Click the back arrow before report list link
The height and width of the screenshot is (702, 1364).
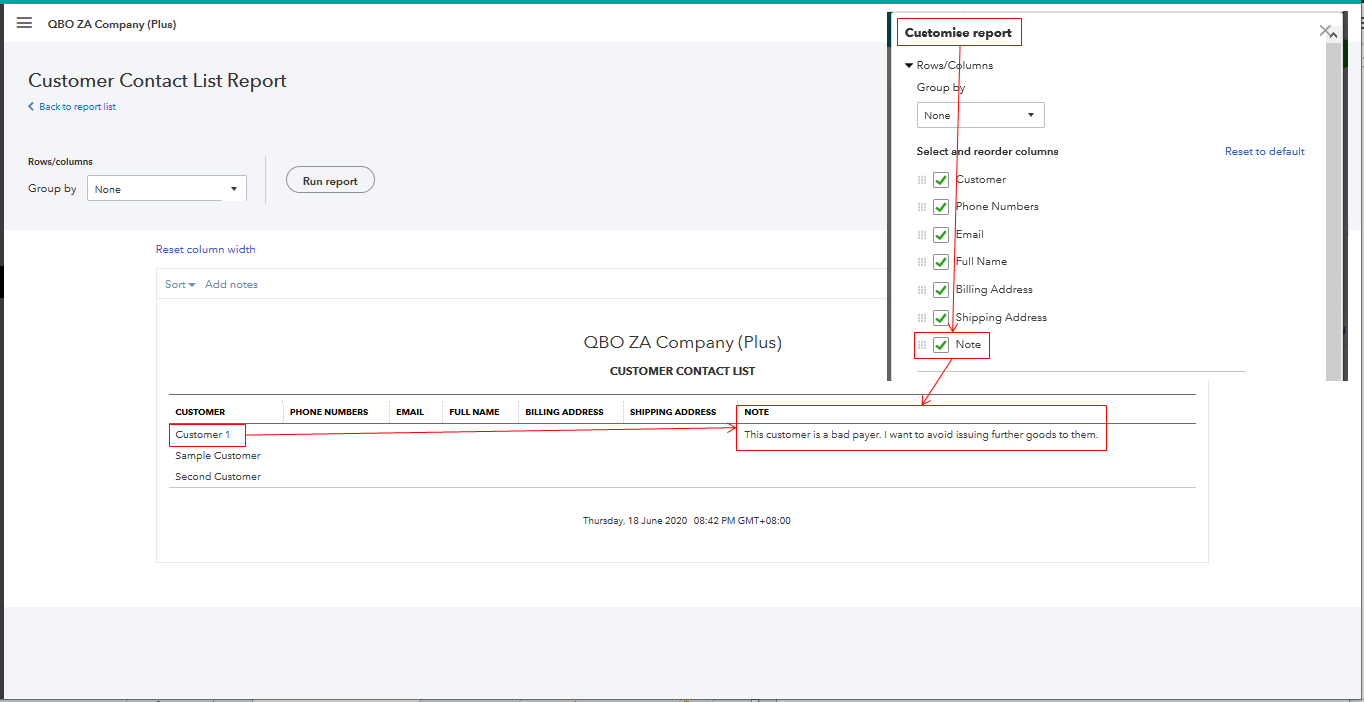(x=32, y=106)
